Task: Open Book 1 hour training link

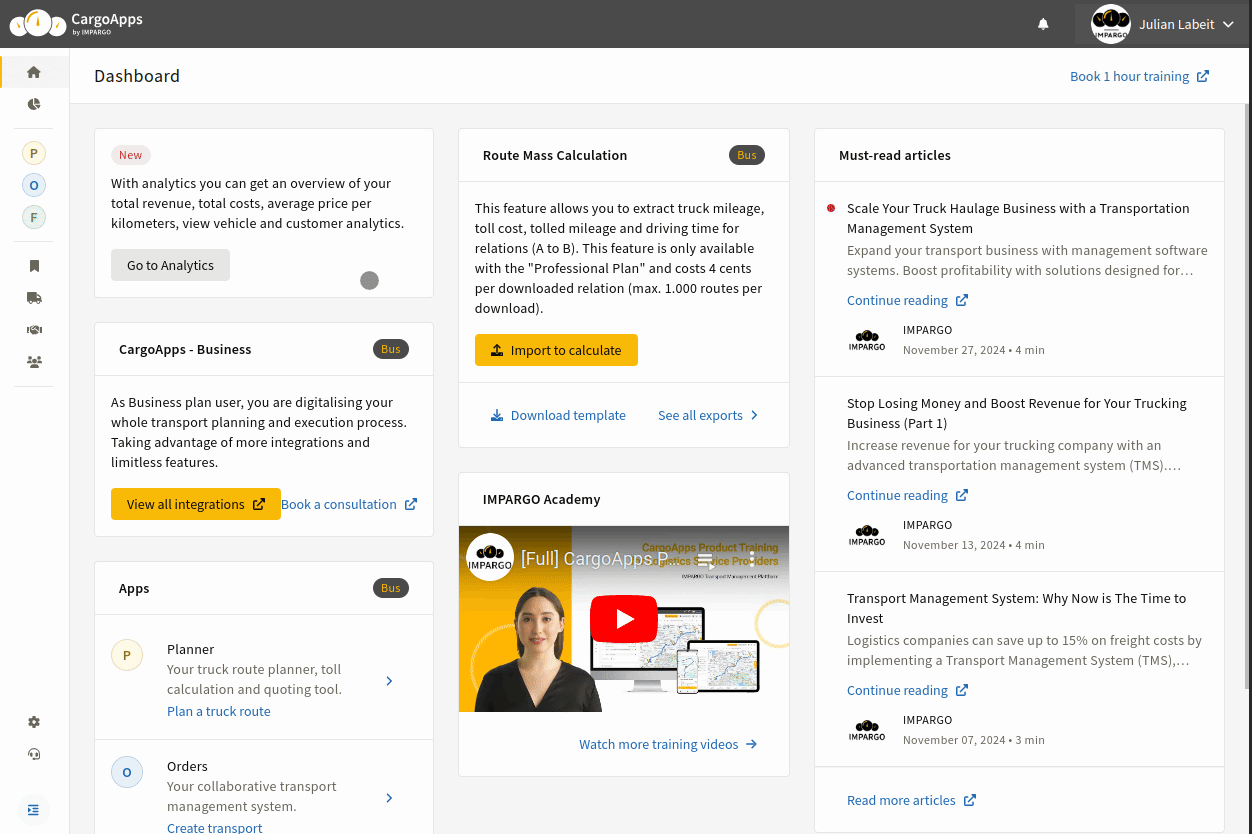Action: pyautogui.click(x=1139, y=76)
